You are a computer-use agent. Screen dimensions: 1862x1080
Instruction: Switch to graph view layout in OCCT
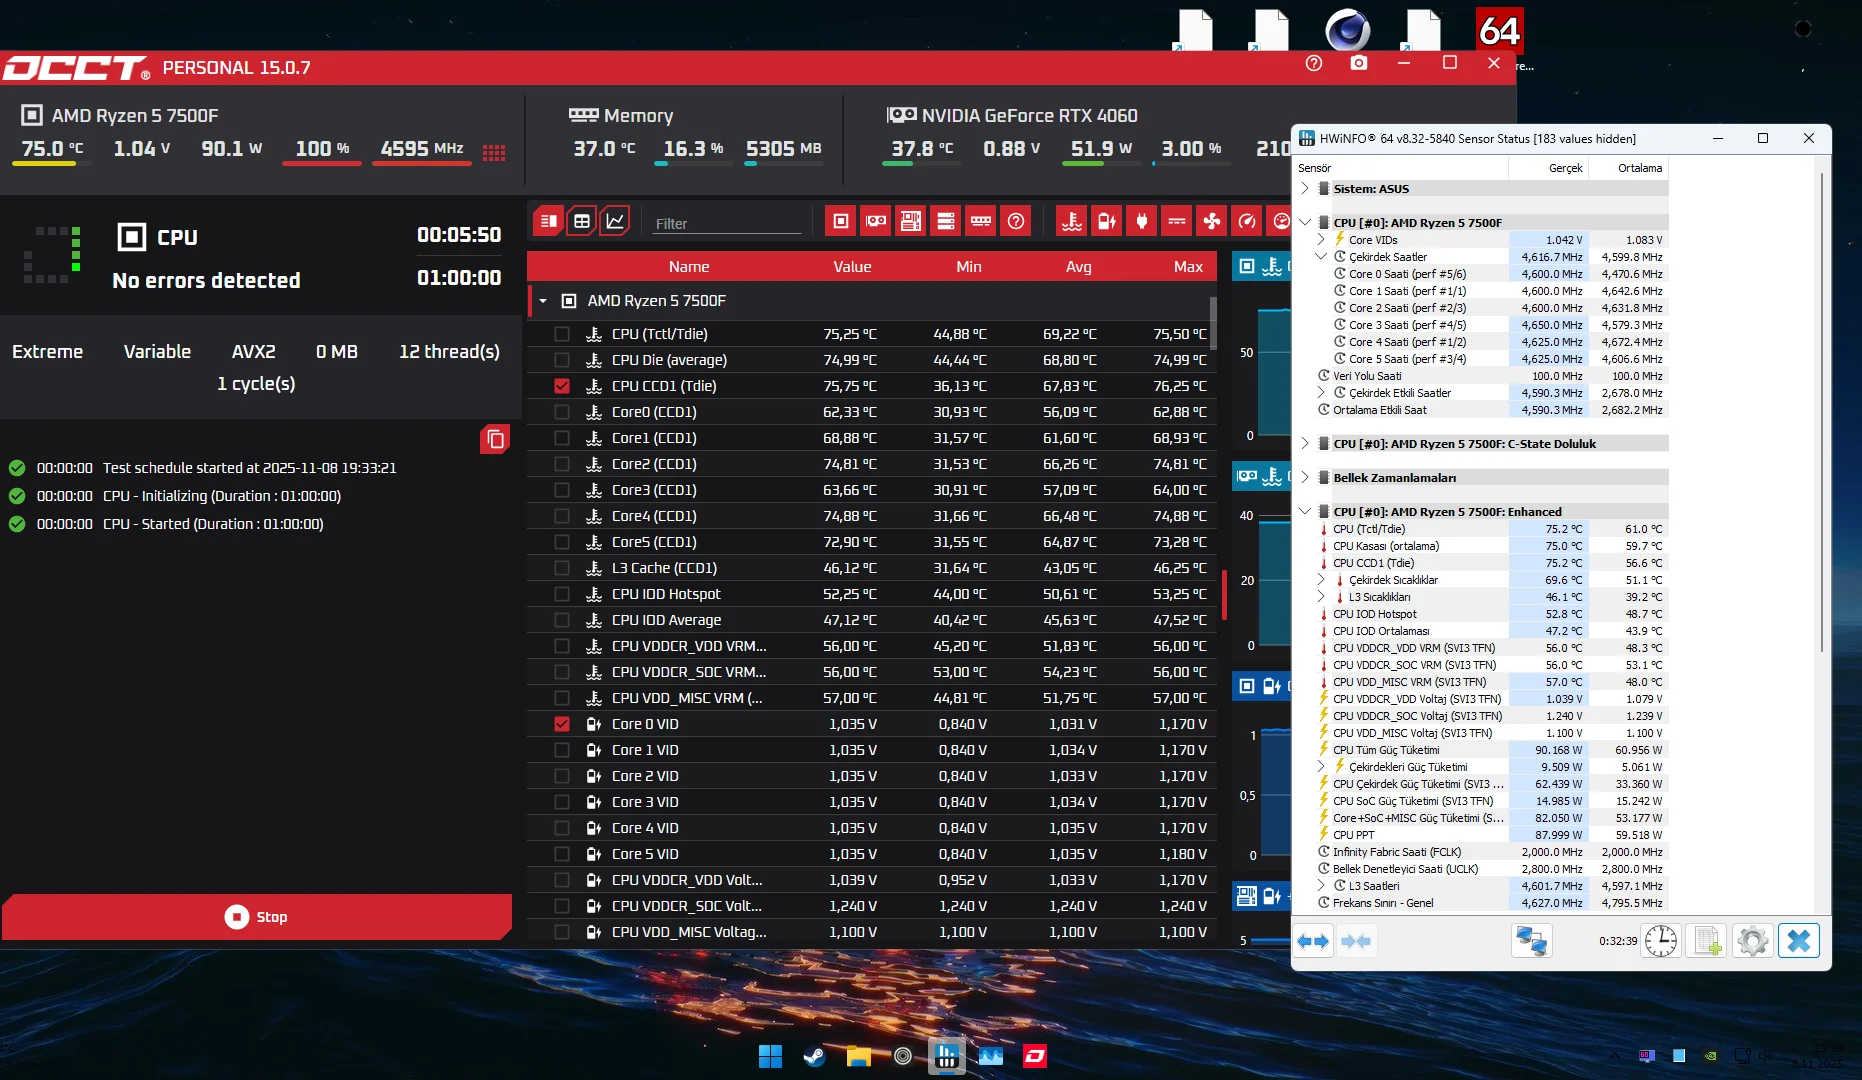(615, 221)
